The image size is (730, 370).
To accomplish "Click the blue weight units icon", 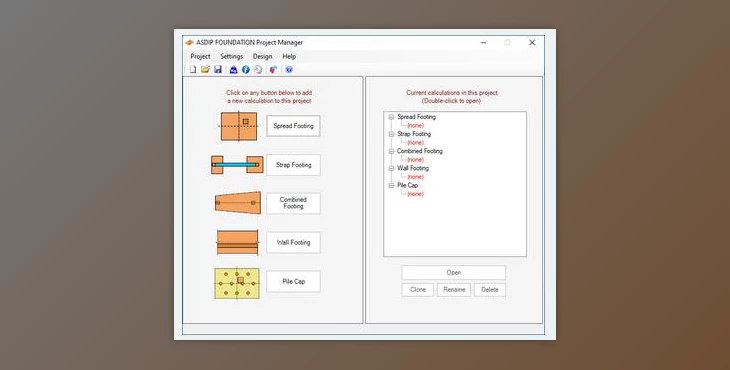I will (234, 69).
